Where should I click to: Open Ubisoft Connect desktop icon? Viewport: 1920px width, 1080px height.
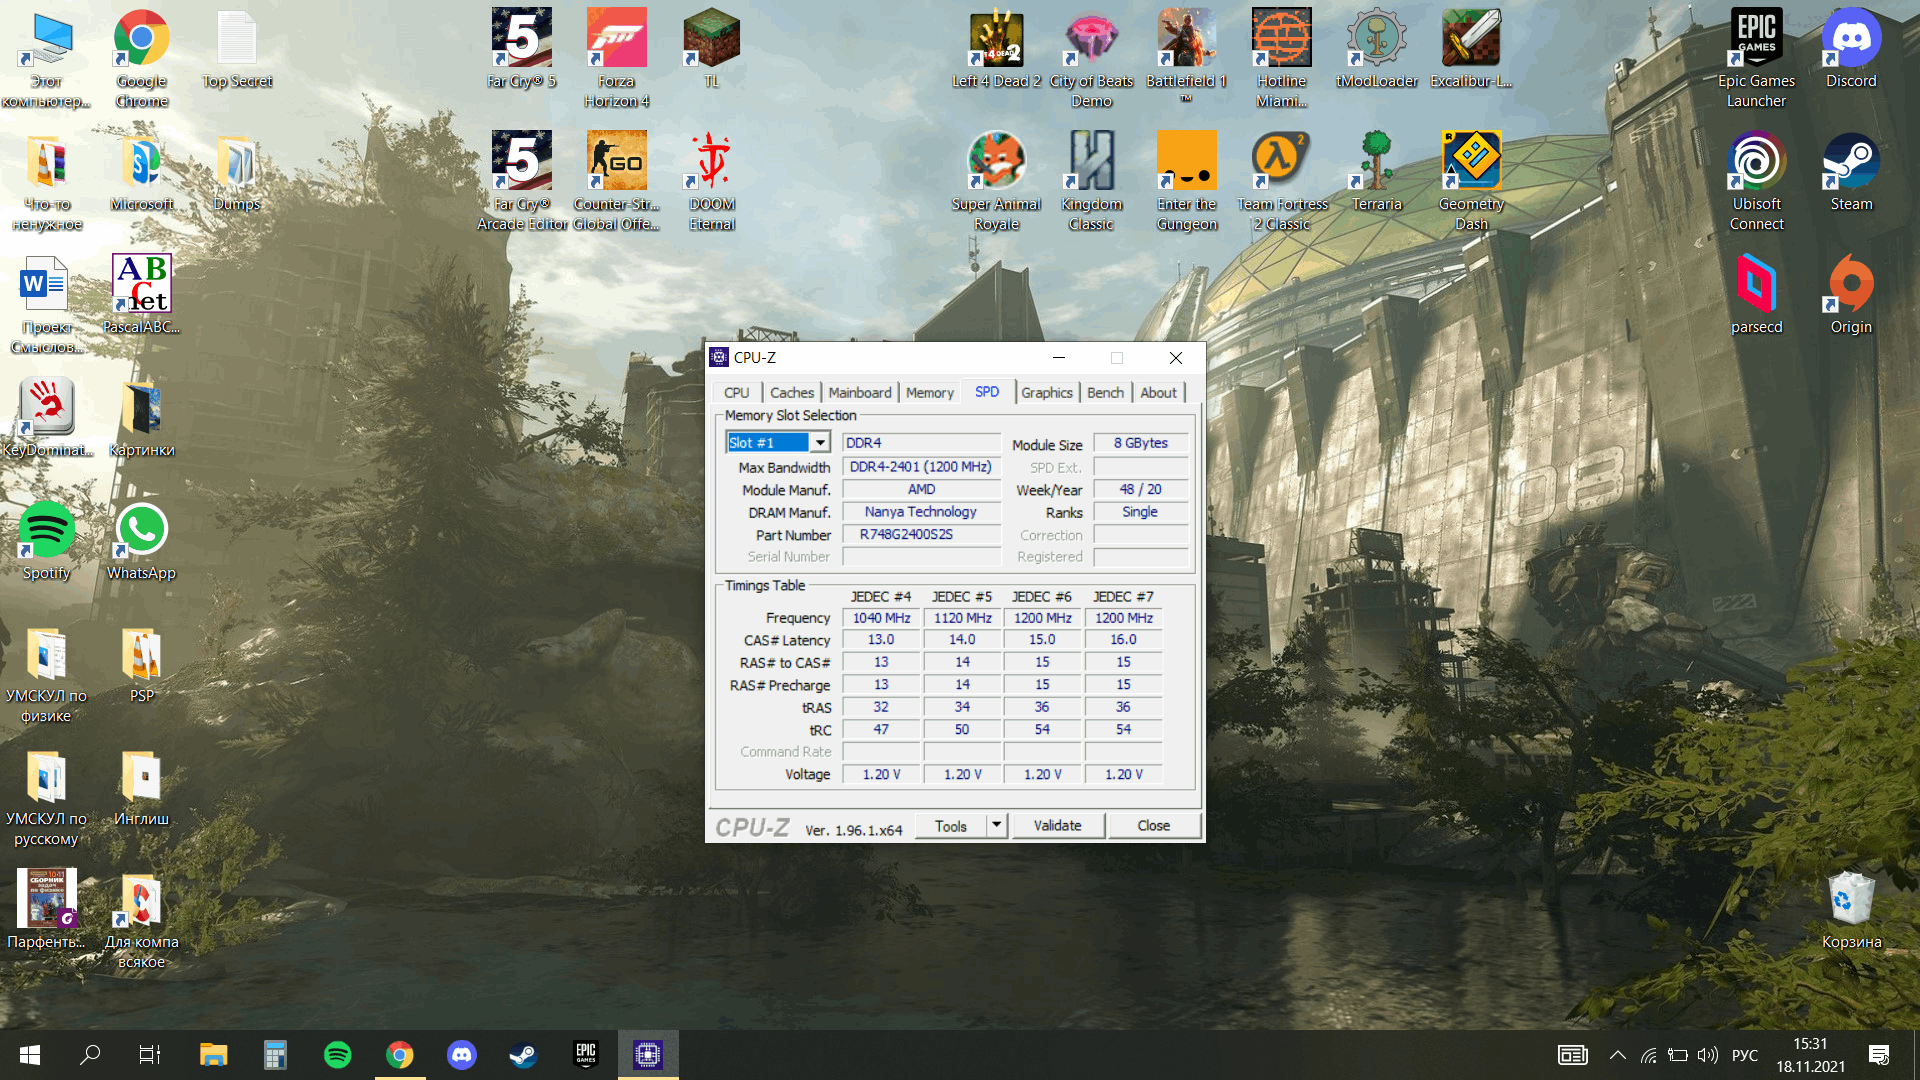pos(1756,181)
